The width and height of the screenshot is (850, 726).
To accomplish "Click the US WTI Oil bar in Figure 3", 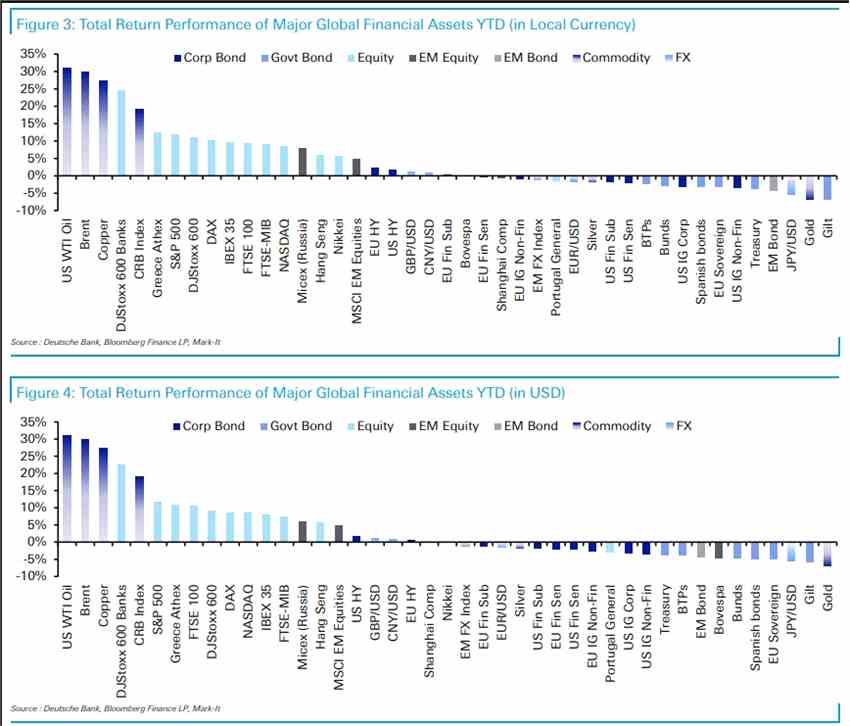I will (x=67, y=121).
